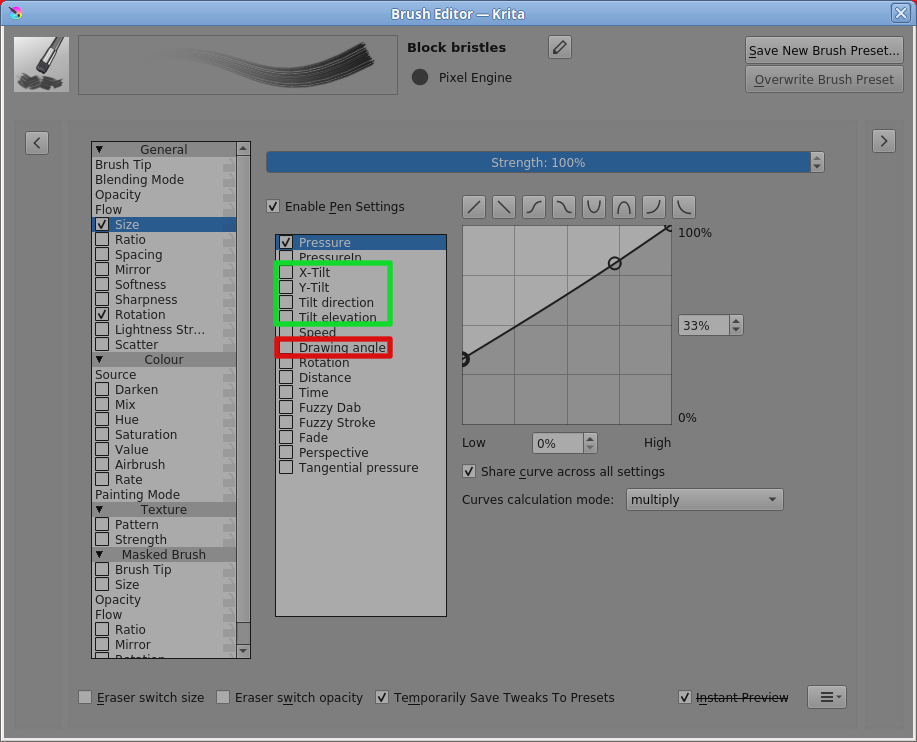Click the rename brush pencil icon
917x742 pixels.
click(x=560, y=47)
